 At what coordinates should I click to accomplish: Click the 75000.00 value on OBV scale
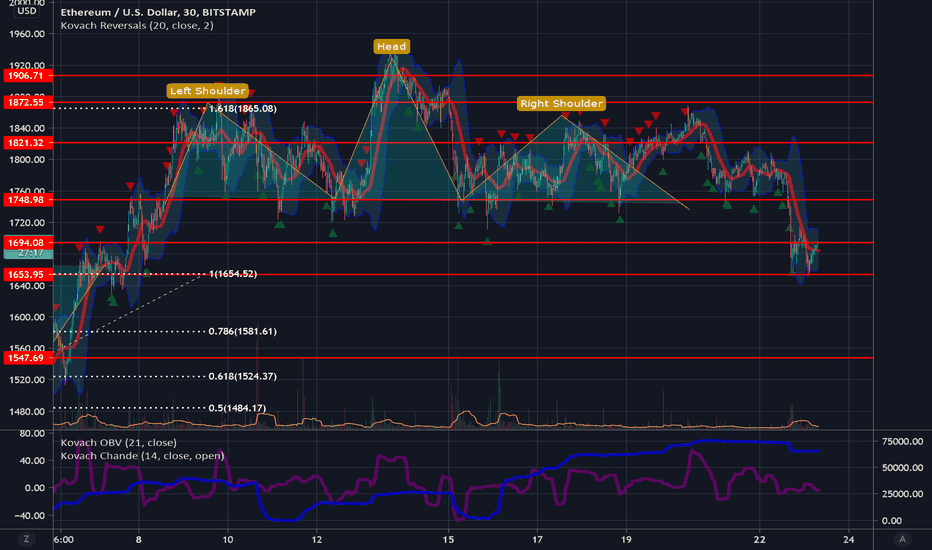[x=902, y=441]
